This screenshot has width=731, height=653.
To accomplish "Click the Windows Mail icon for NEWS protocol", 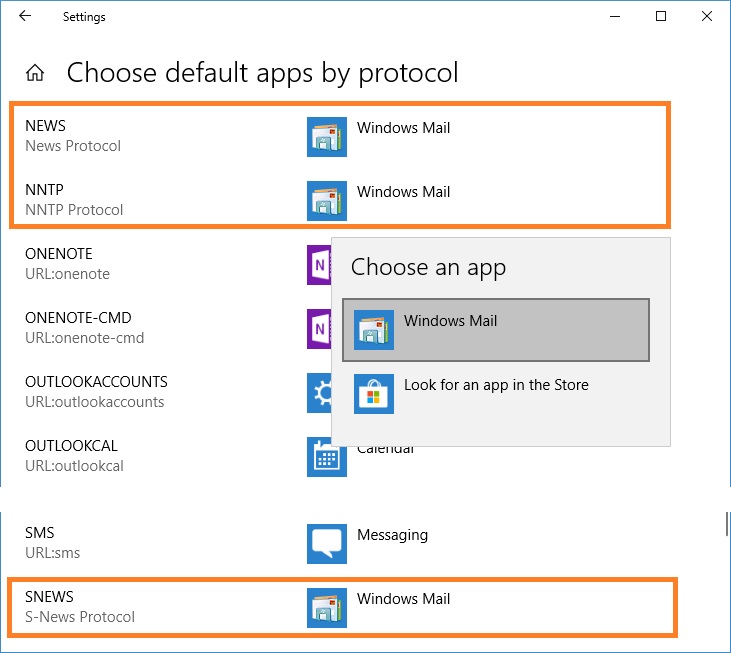I will click(327, 137).
